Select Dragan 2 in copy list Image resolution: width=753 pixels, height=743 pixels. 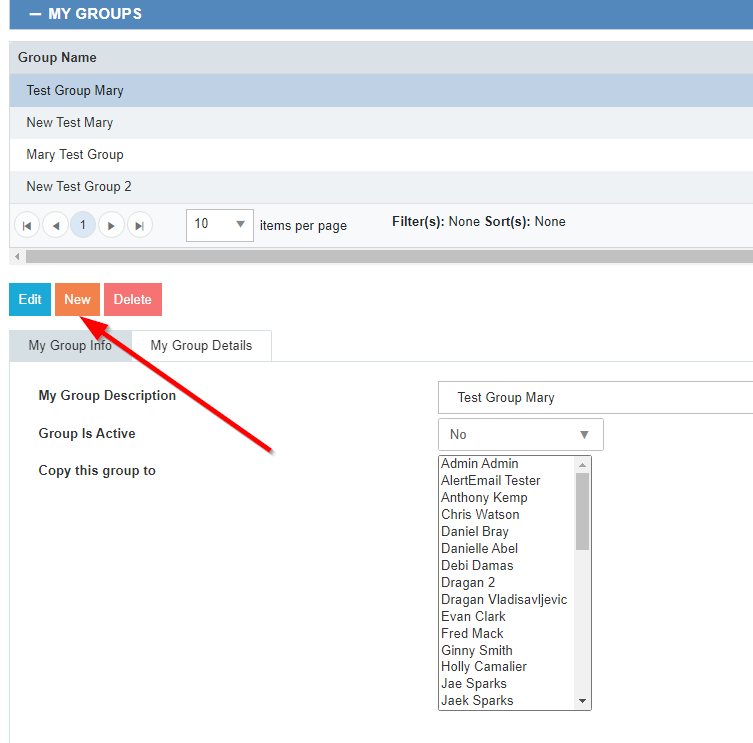coord(507,583)
